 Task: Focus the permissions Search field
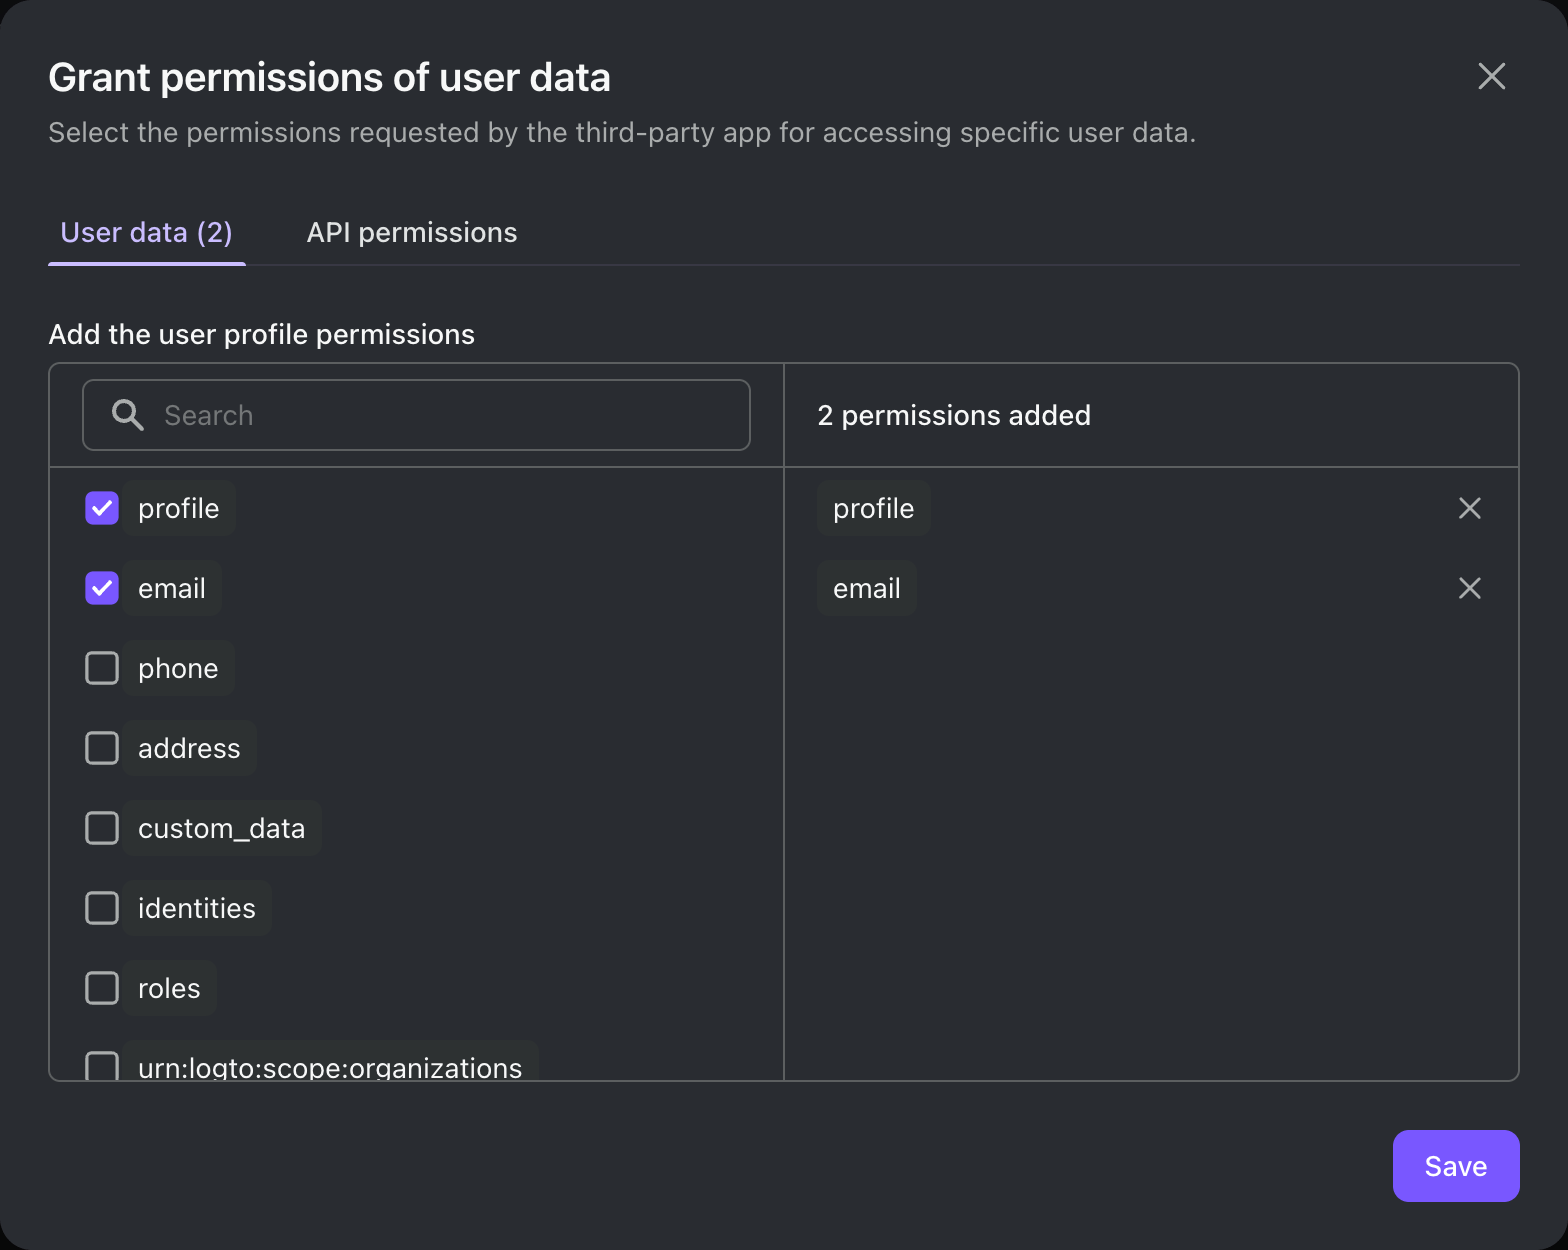click(440, 415)
